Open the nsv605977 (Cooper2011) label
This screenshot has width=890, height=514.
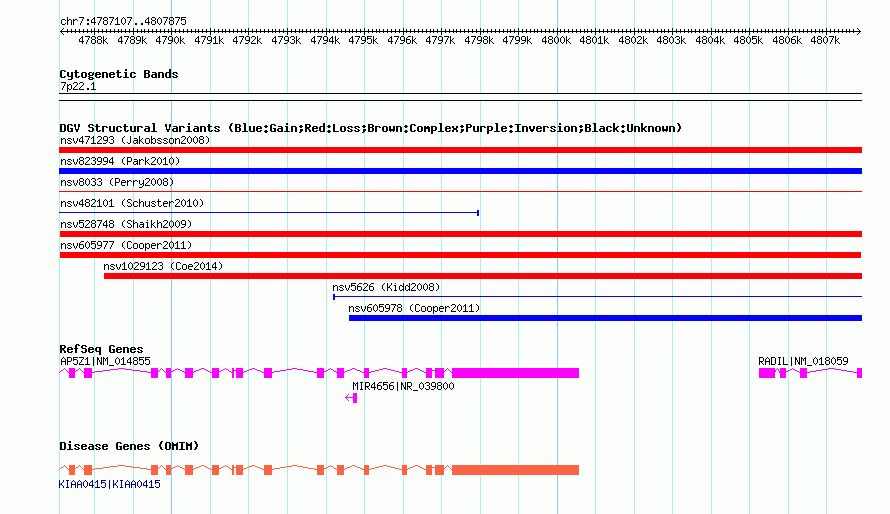126,245
